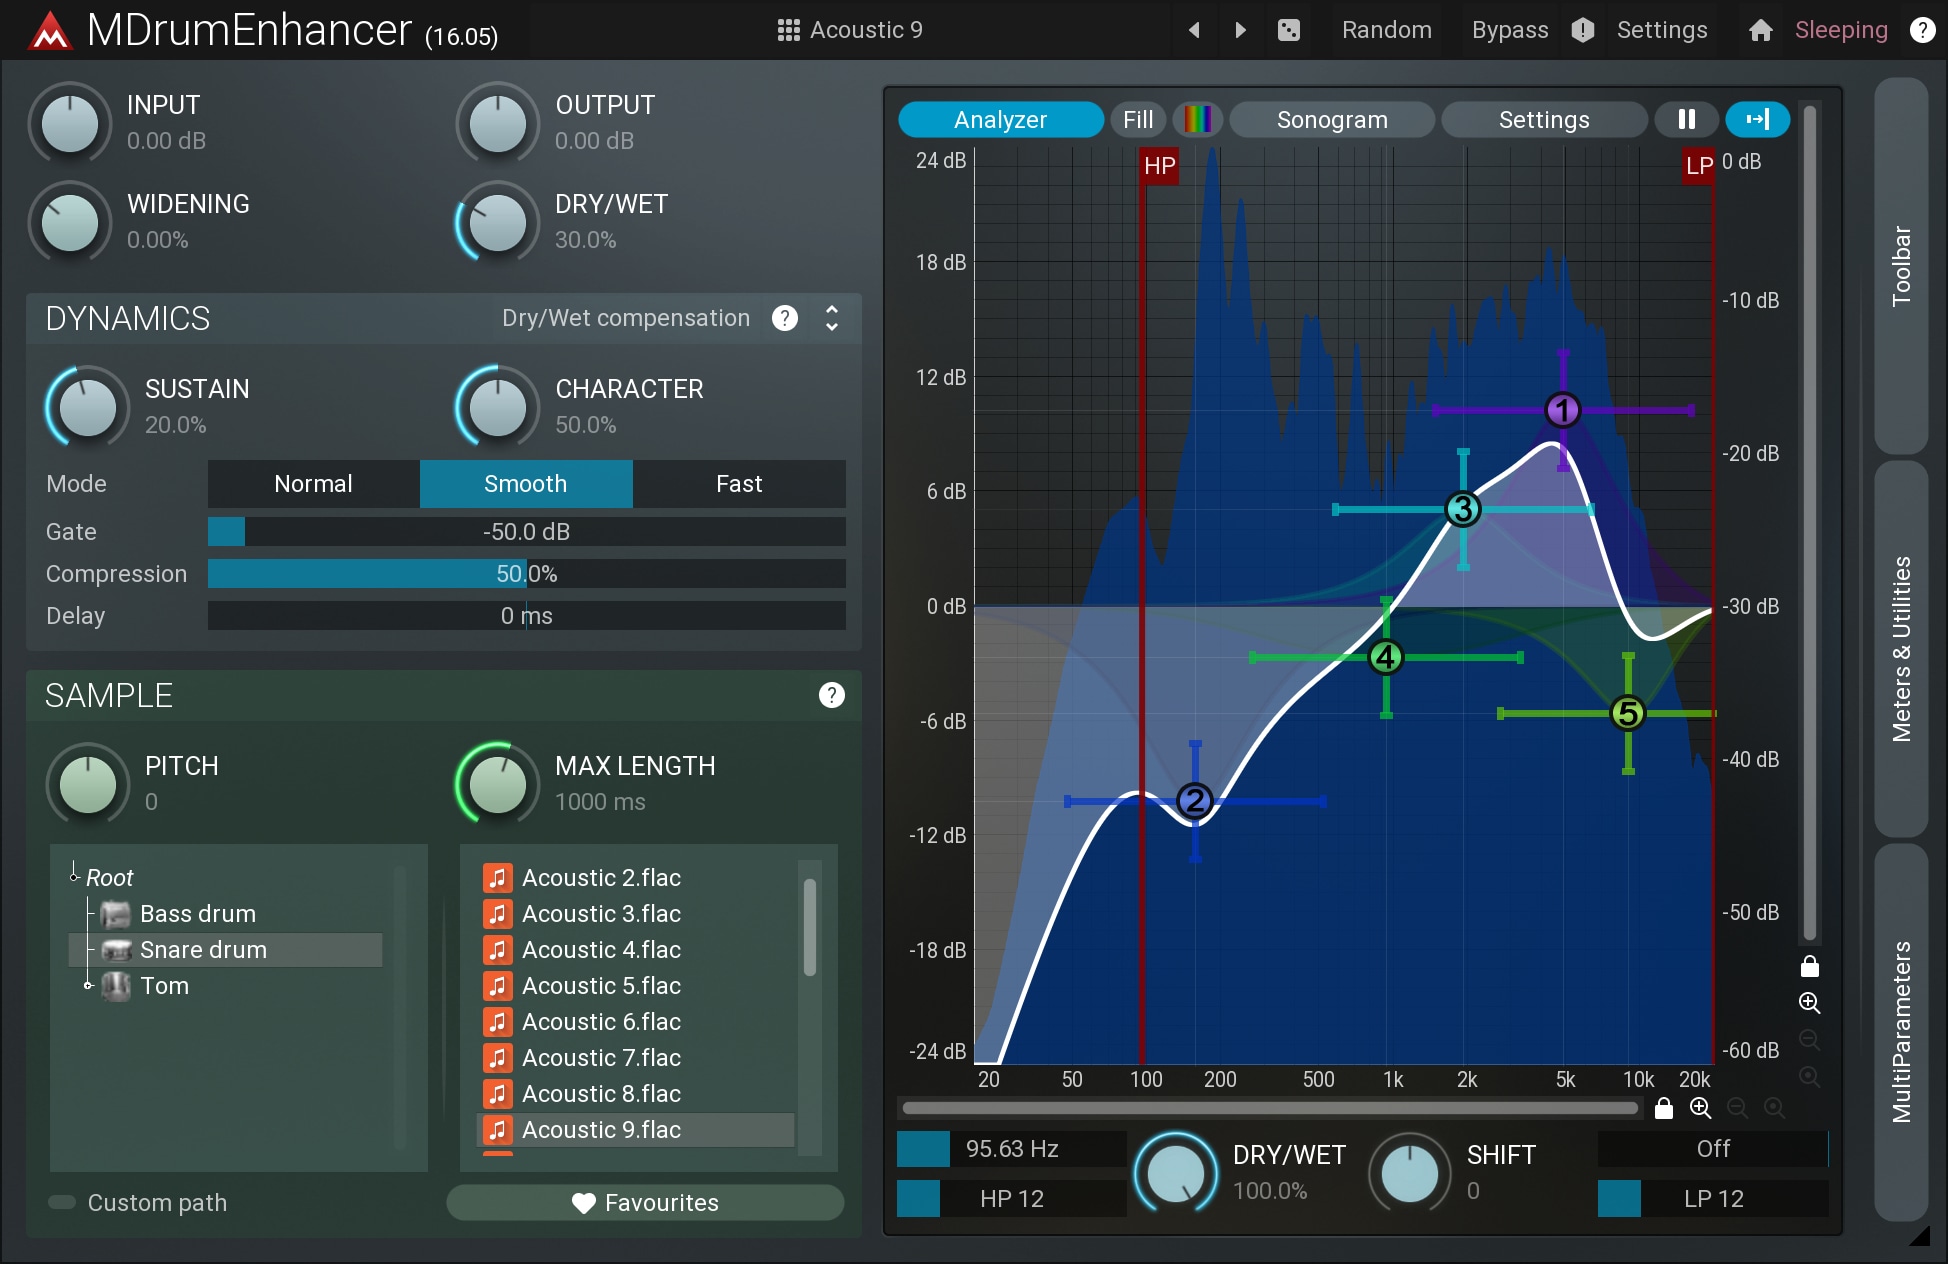Click the sample file list scrollbar
This screenshot has height=1264, width=1948.
pyautogui.click(x=810, y=926)
